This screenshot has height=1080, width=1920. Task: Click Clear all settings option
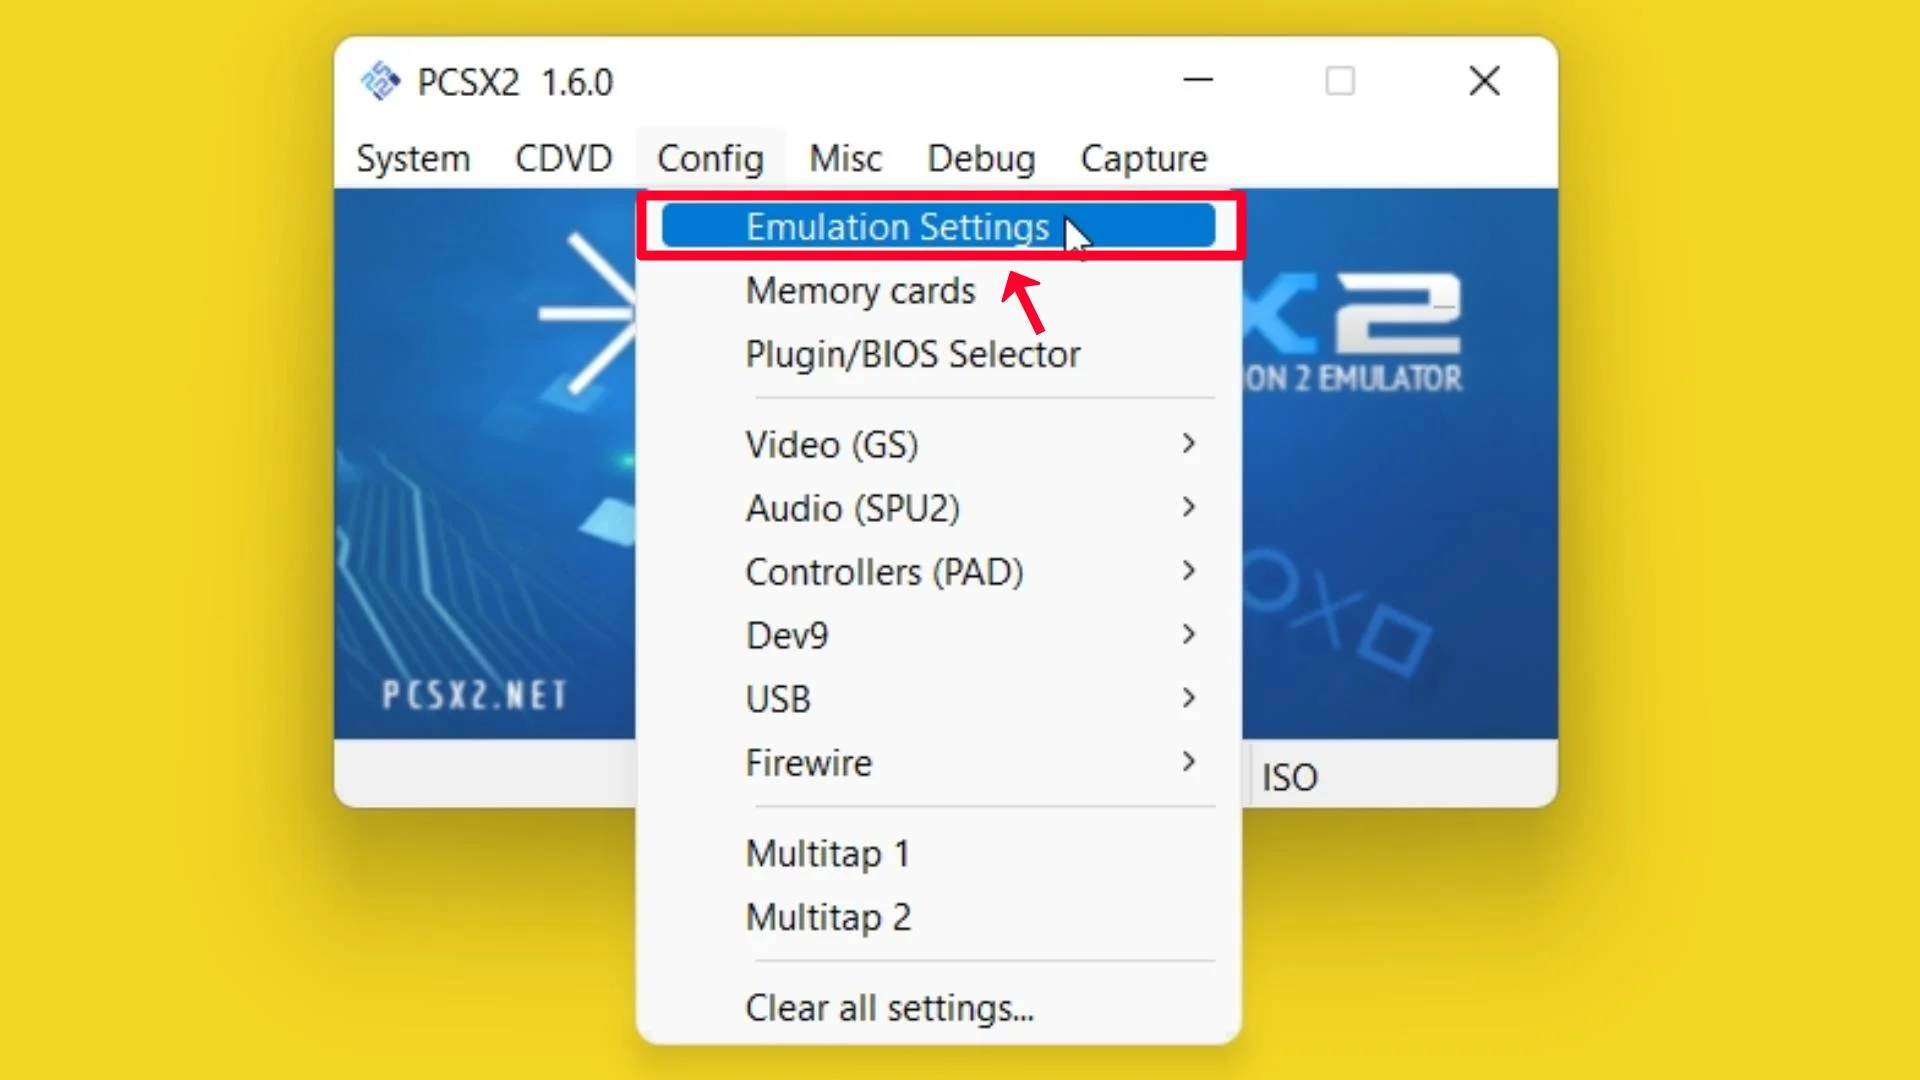tap(891, 1007)
